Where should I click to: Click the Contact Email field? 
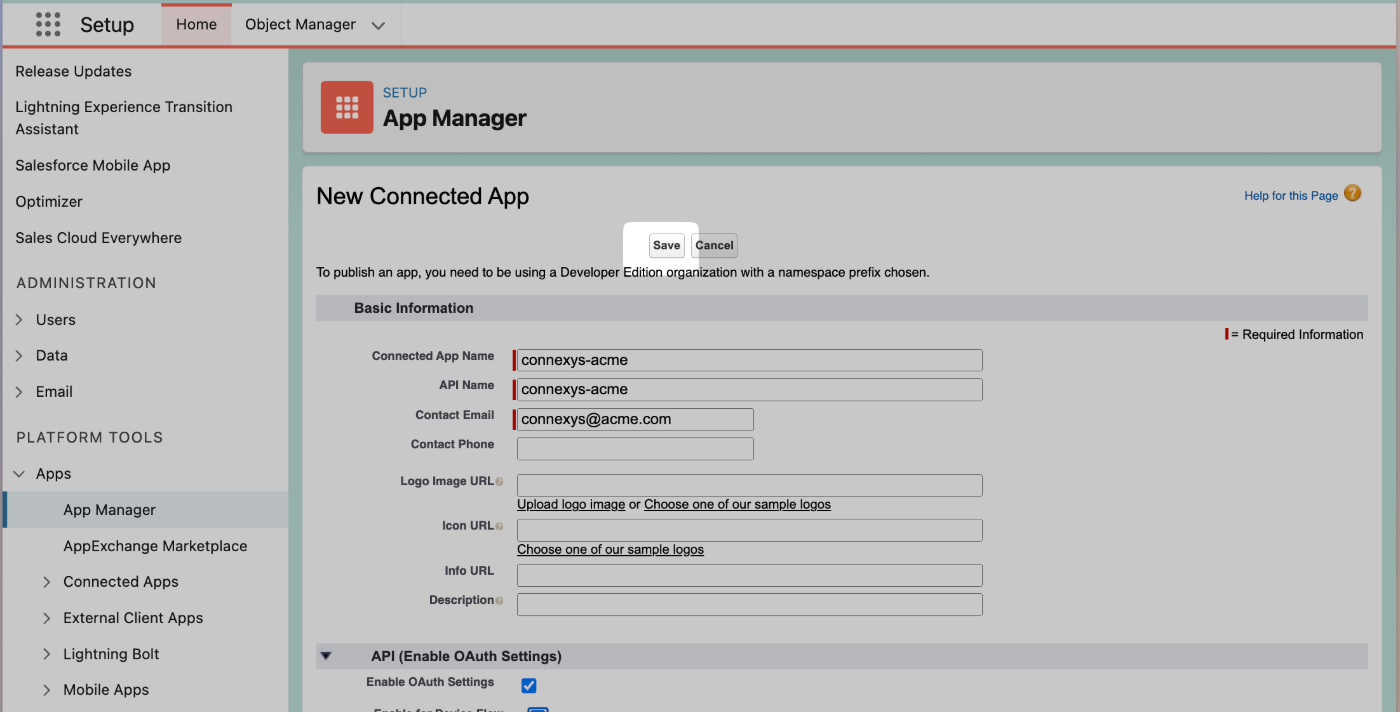point(635,419)
